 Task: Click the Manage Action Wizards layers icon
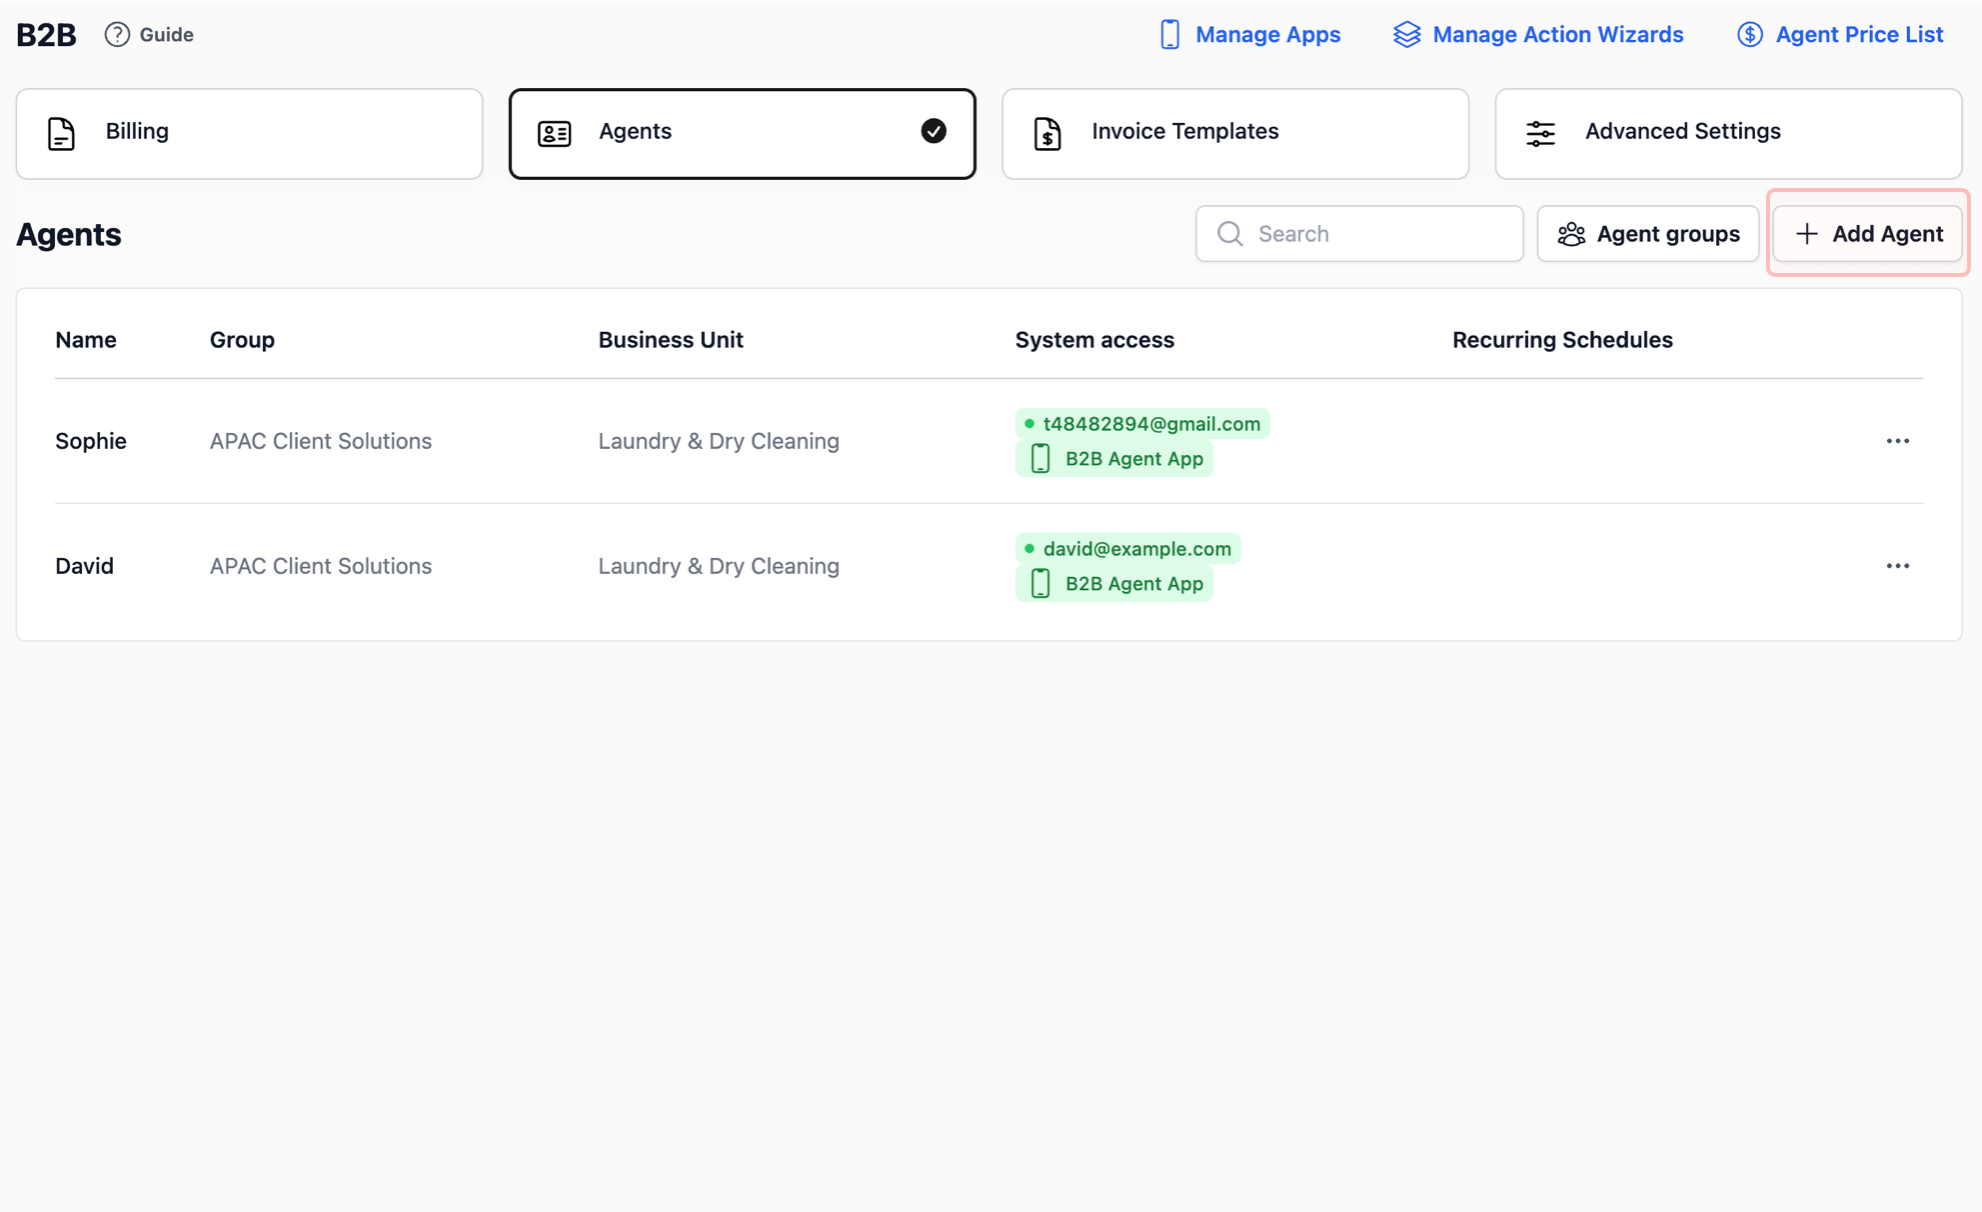point(1406,35)
